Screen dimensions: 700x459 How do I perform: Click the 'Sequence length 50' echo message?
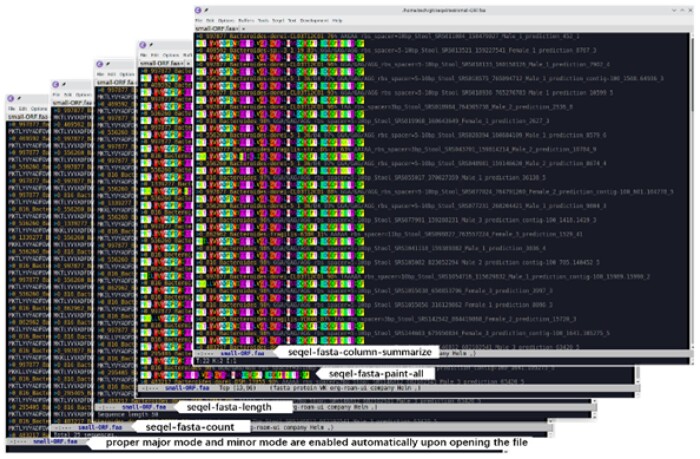pyautogui.click(x=128, y=415)
